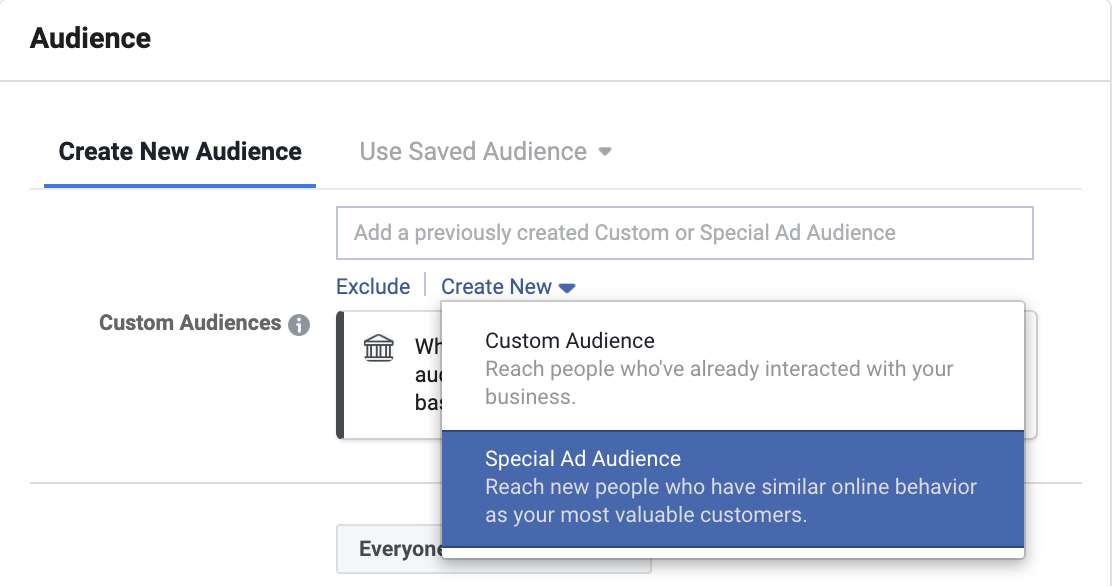Click the Custom Audiences field label

190,323
